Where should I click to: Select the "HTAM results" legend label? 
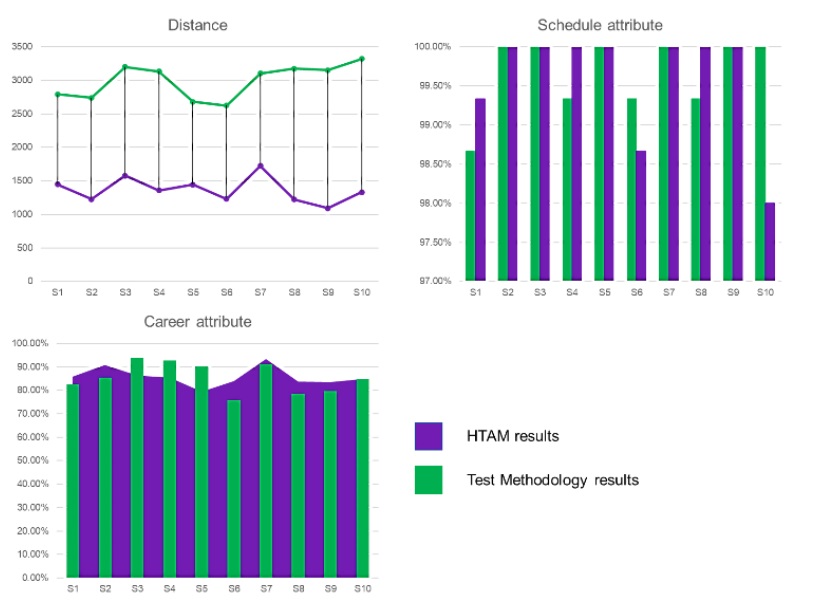point(512,436)
